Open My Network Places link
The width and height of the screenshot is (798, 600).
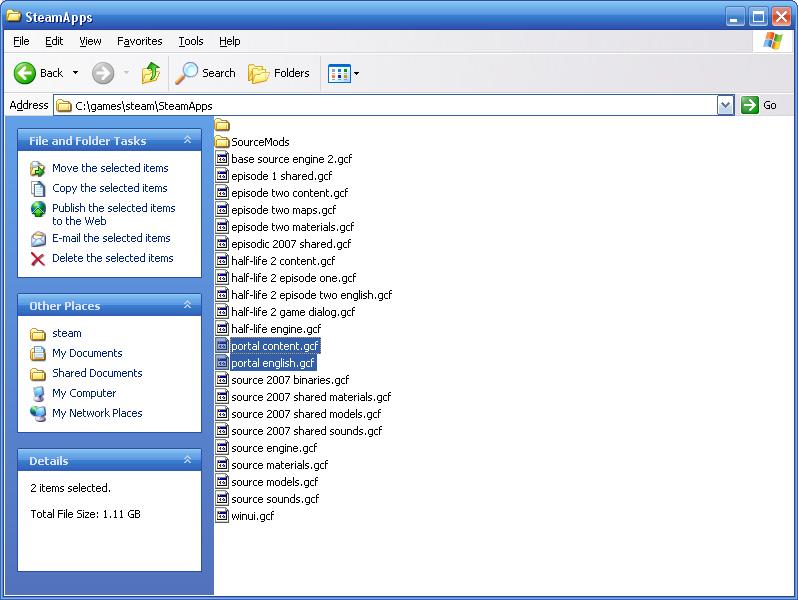point(97,413)
